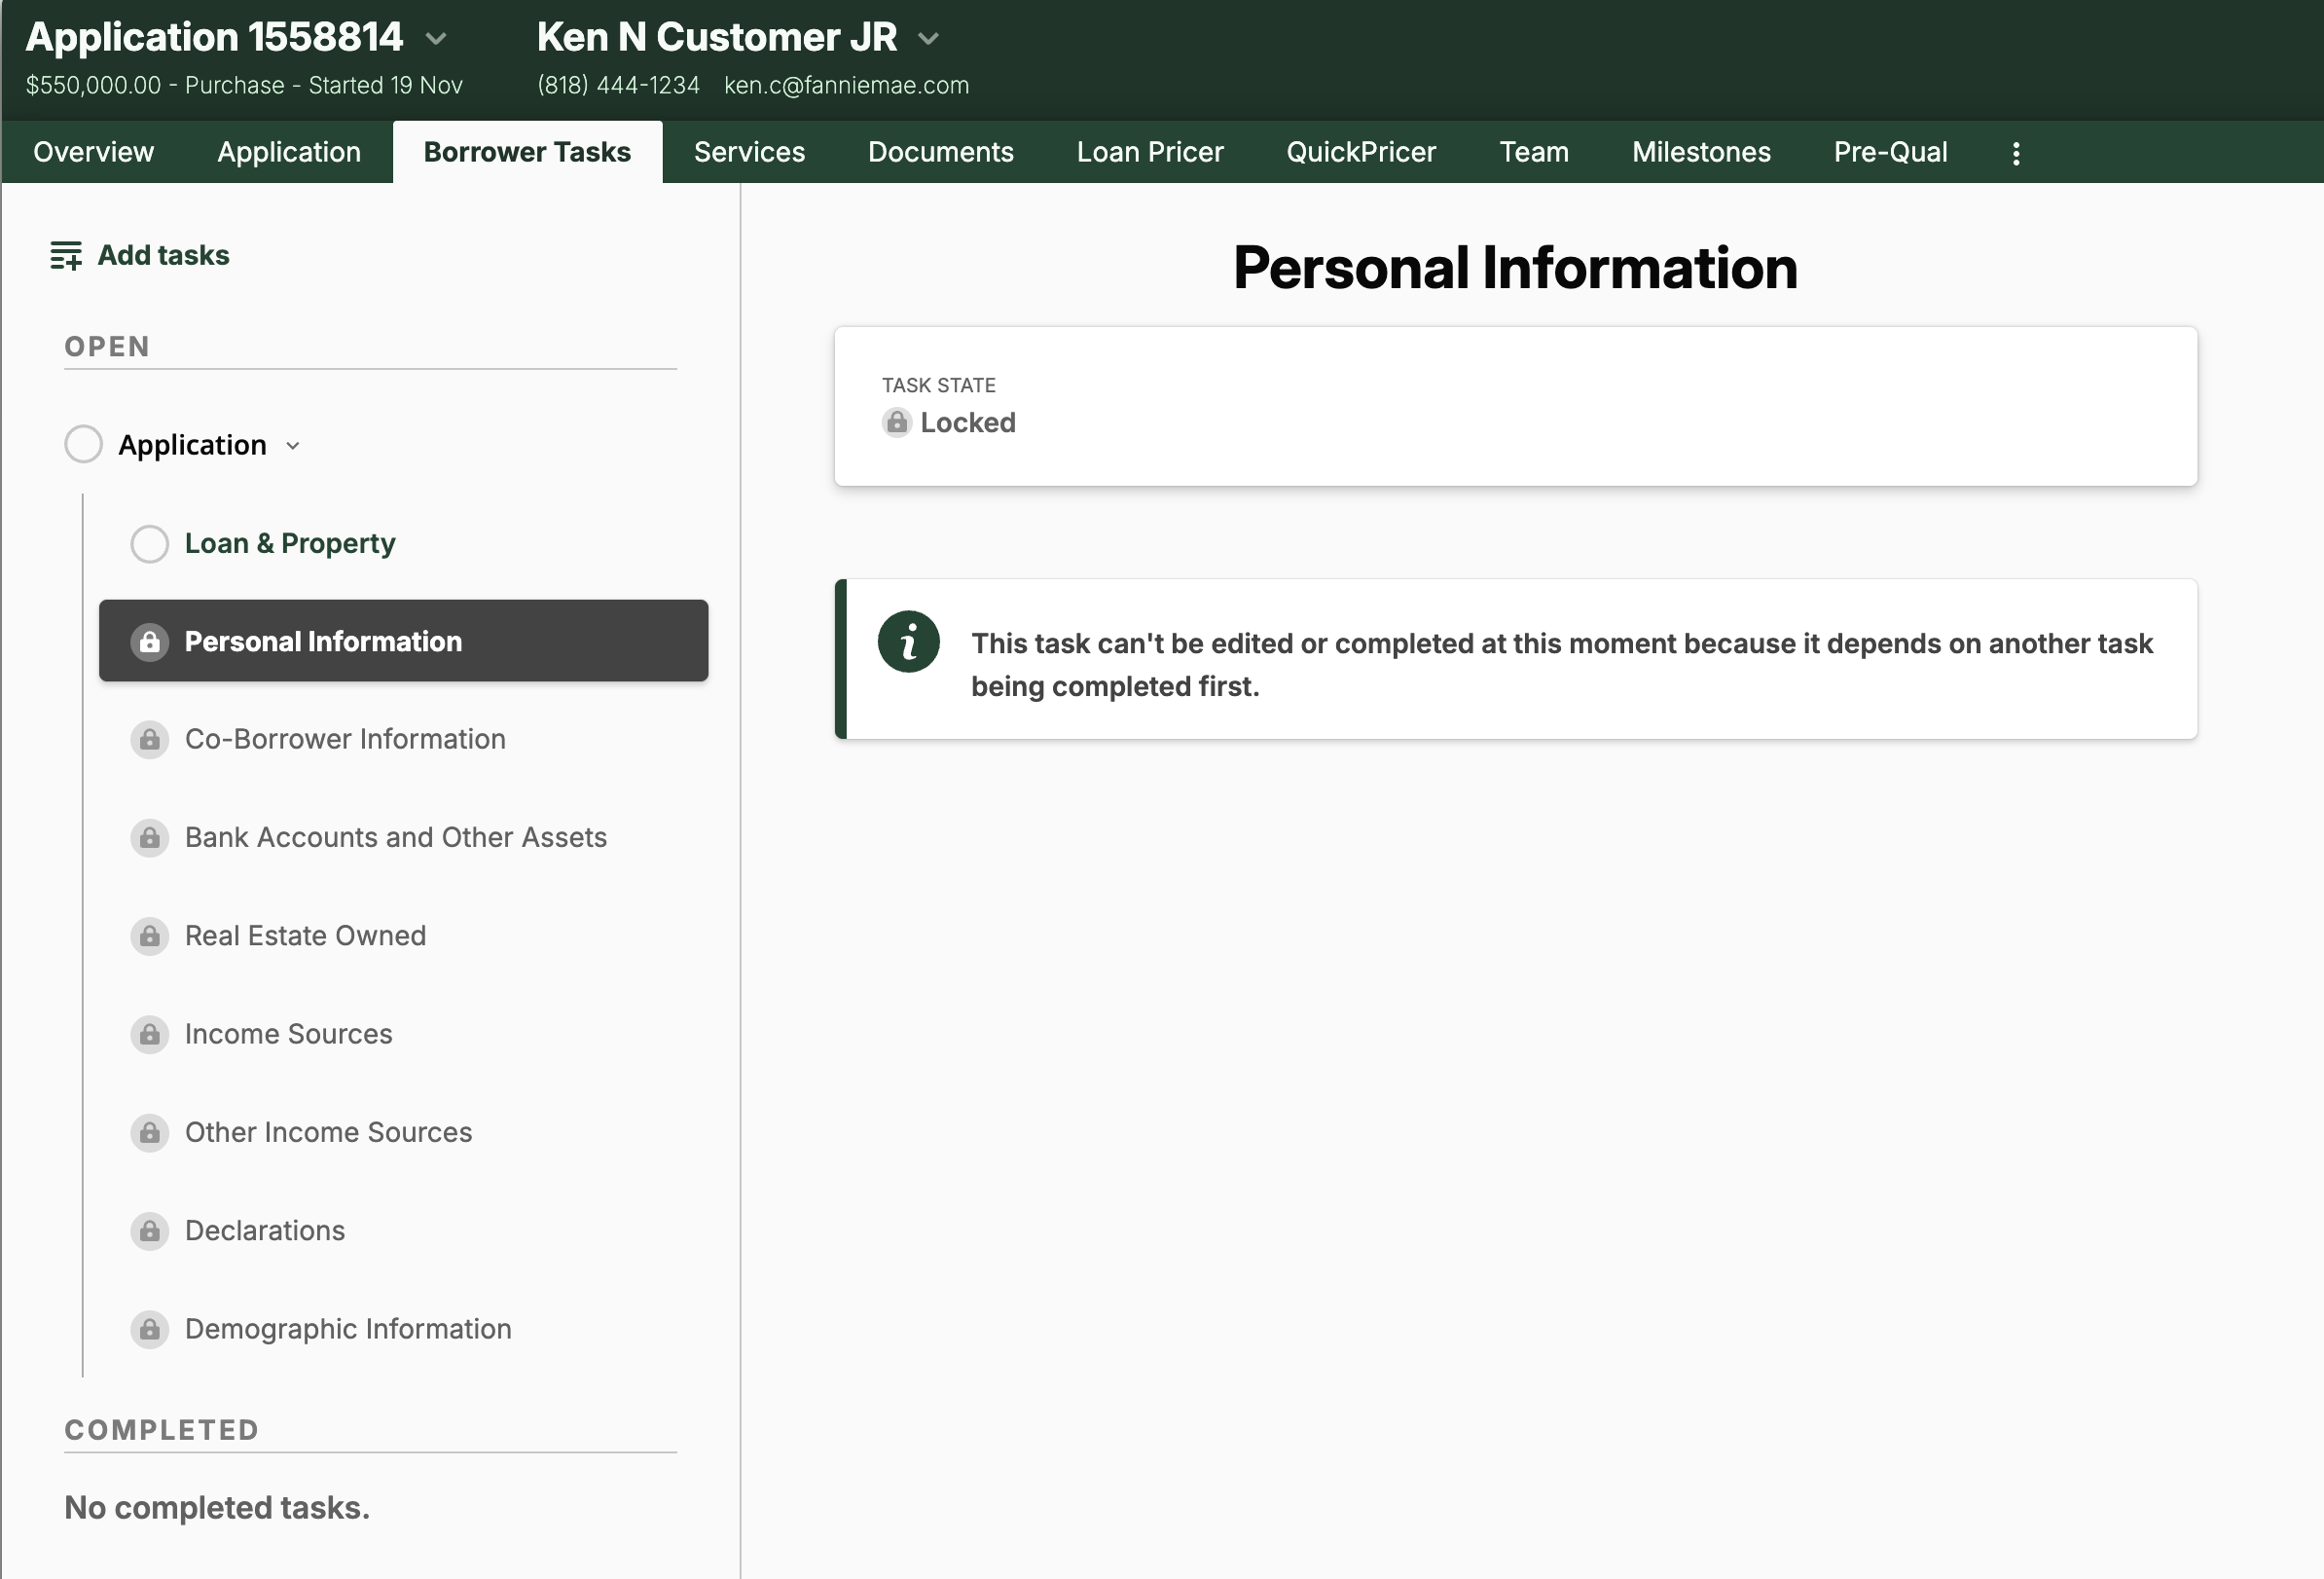
Task: Click the ken.c@fanniemae.com email link
Action: (x=846, y=86)
